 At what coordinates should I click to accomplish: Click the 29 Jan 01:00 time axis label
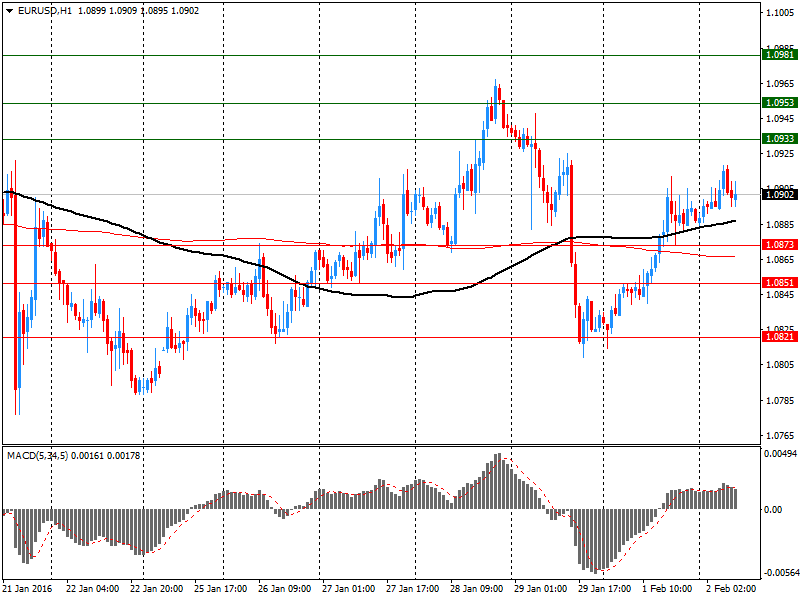pyautogui.click(x=540, y=589)
